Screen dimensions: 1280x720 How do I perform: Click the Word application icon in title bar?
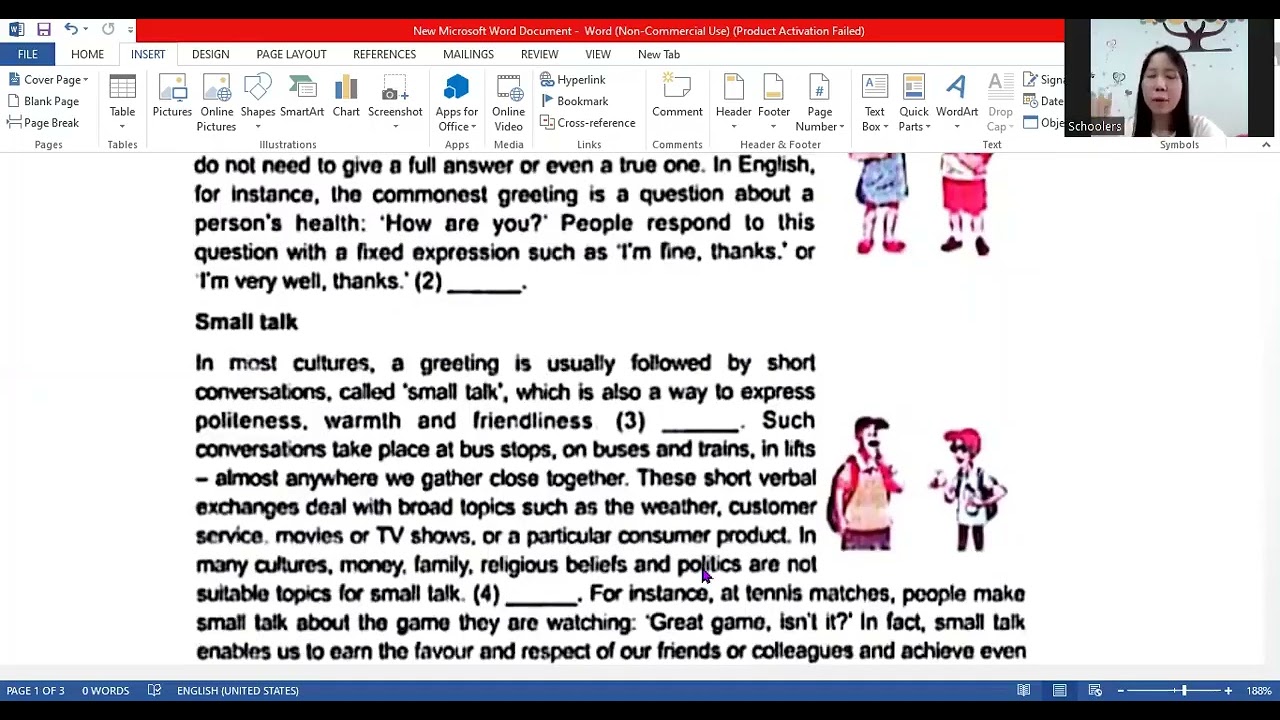[16, 30]
